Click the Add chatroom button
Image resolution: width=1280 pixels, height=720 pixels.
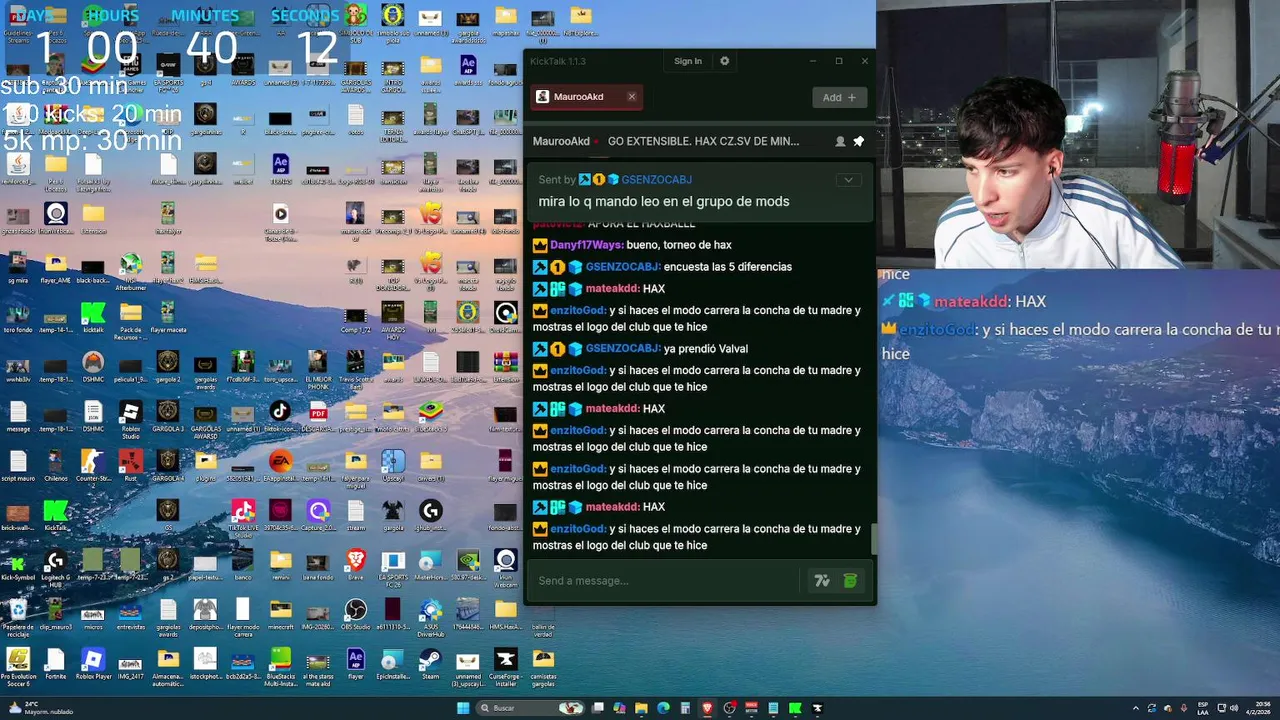coord(839,97)
